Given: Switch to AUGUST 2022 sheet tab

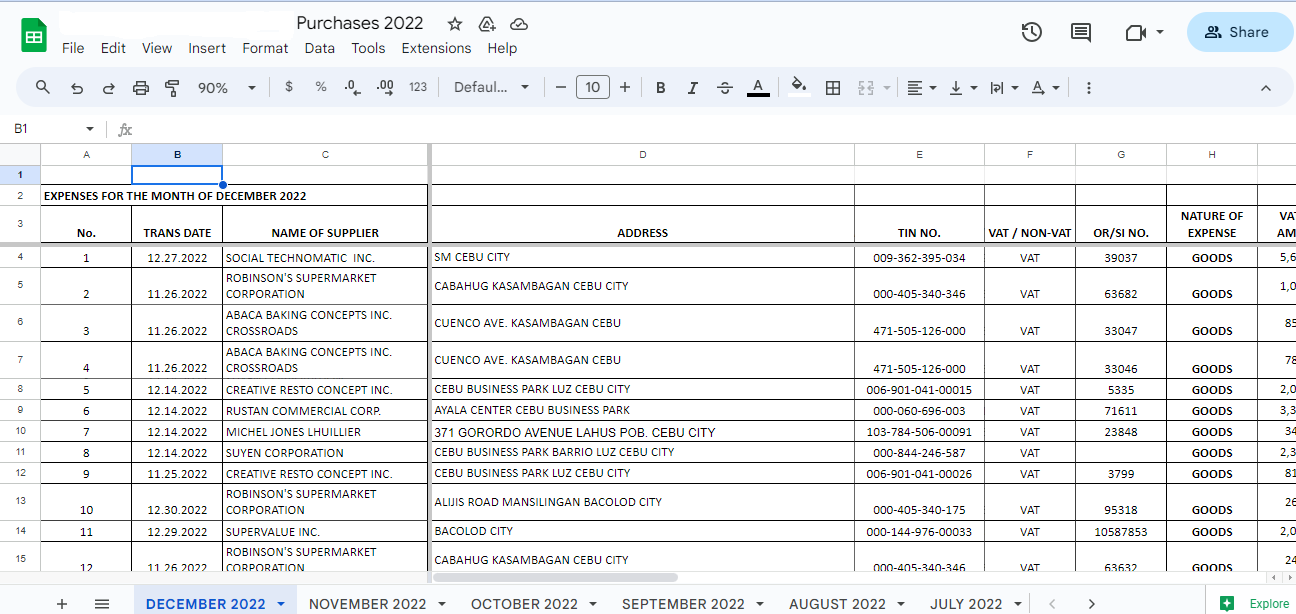Looking at the screenshot, I should click(837, 603).
